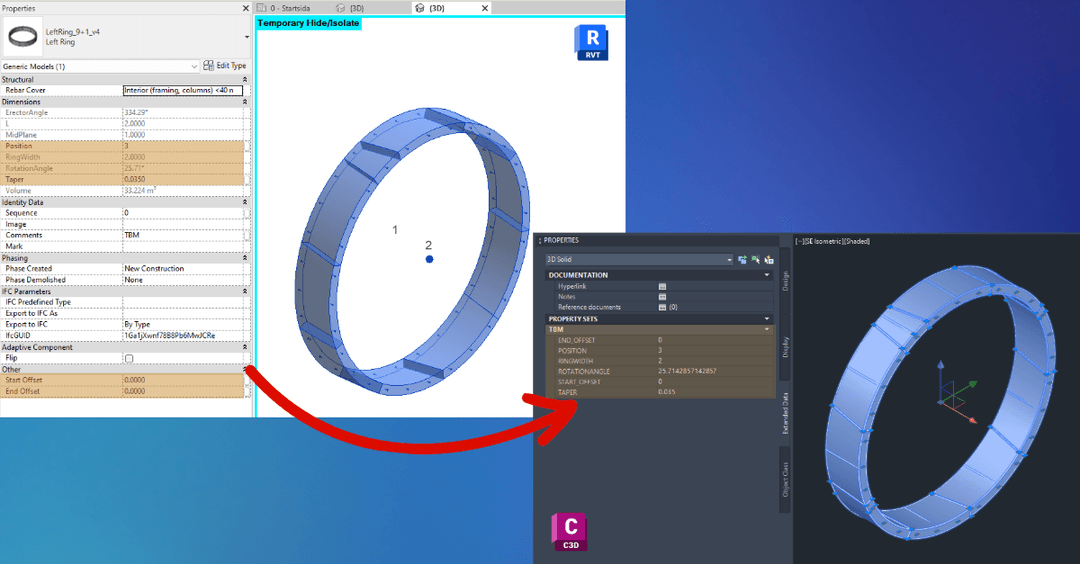1080x564 pixels.
Task: Open the 3D Solid object type dropdown
Action: click(730, 260)
